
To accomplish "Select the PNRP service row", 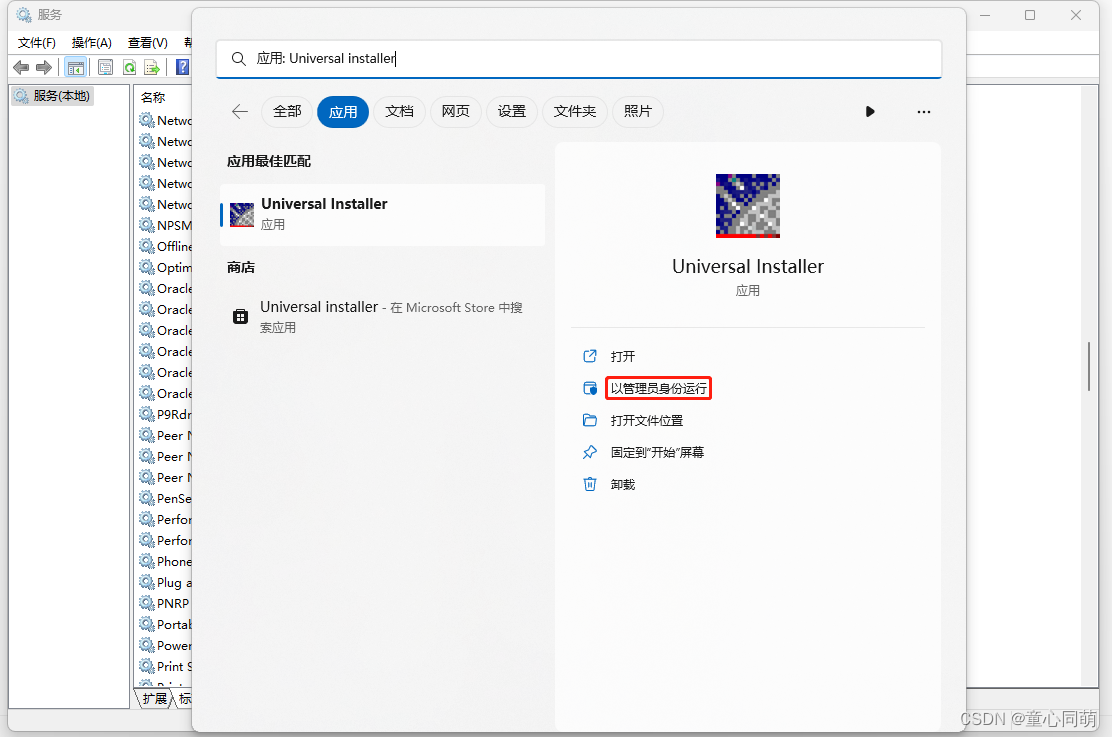I will pyautogui.click(x=165, y=604).
